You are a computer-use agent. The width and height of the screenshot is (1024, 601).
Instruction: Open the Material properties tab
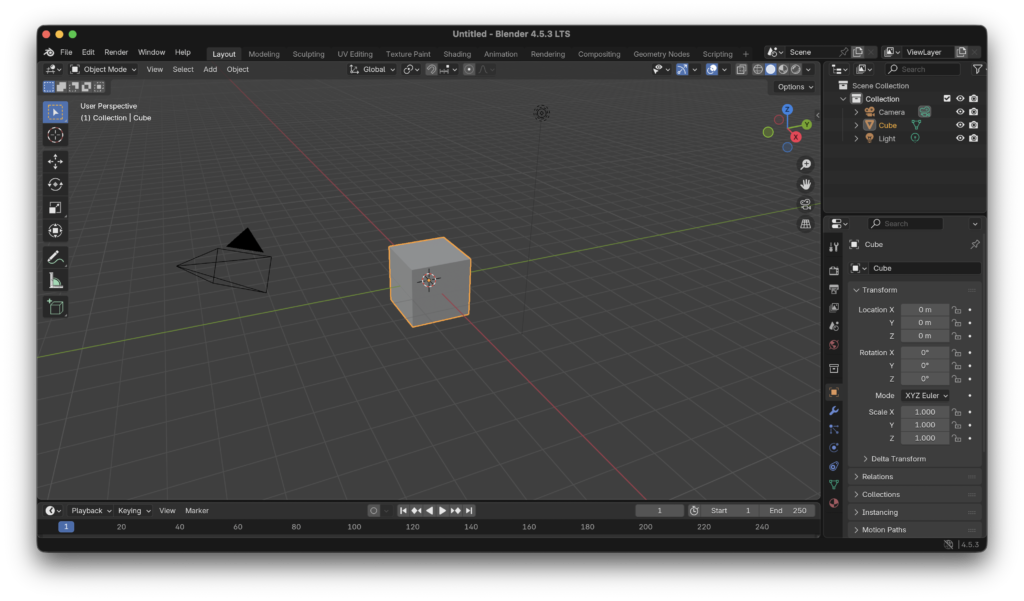point(834,502)
